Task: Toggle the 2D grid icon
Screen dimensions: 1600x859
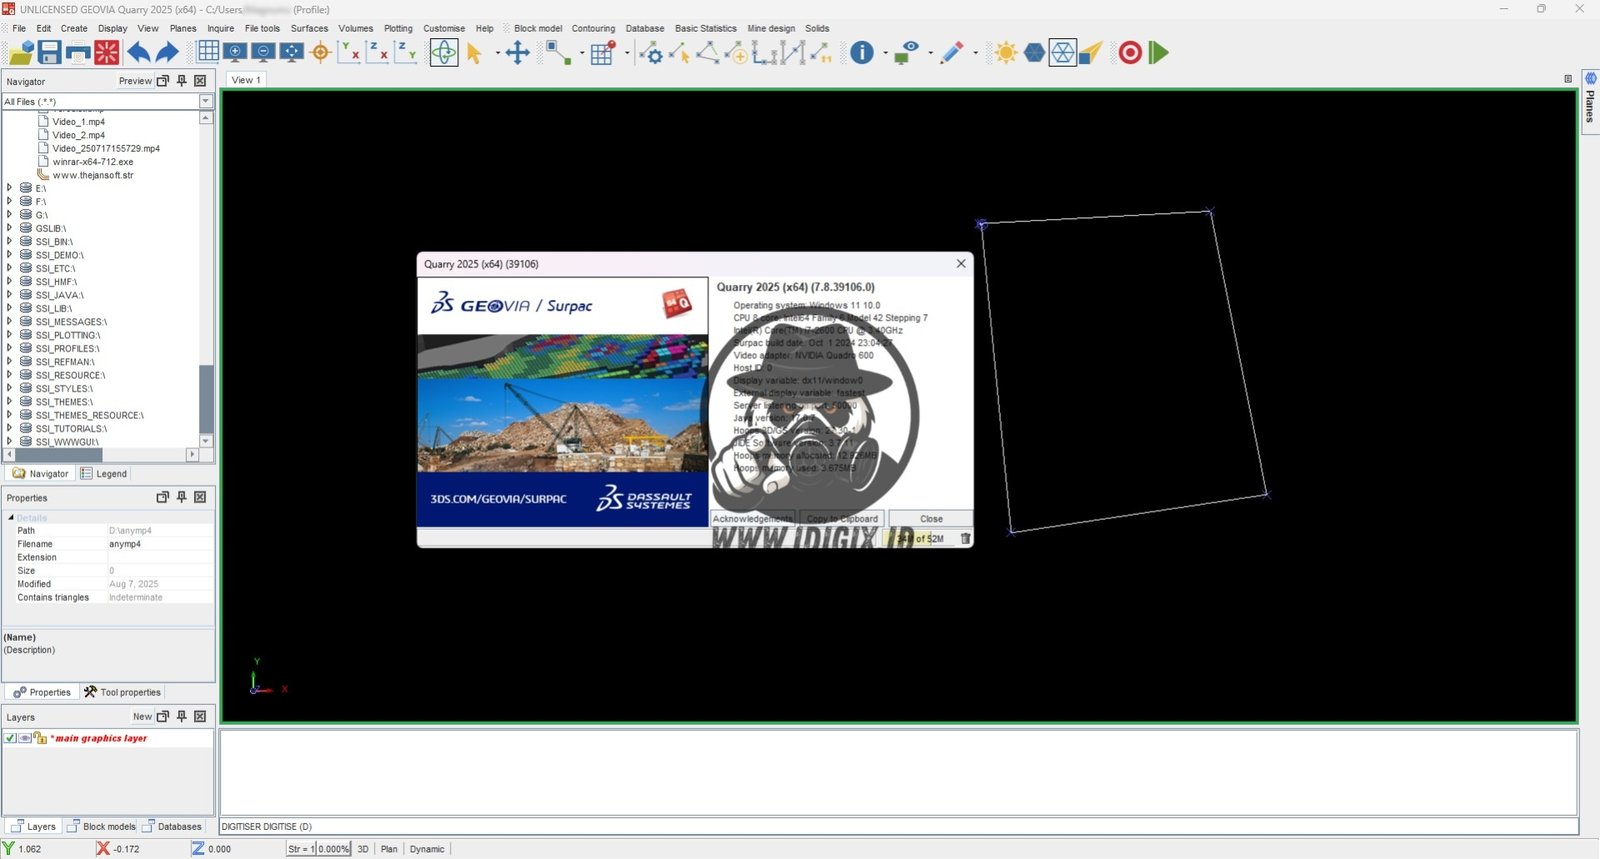Action: (x=208, y=52)
